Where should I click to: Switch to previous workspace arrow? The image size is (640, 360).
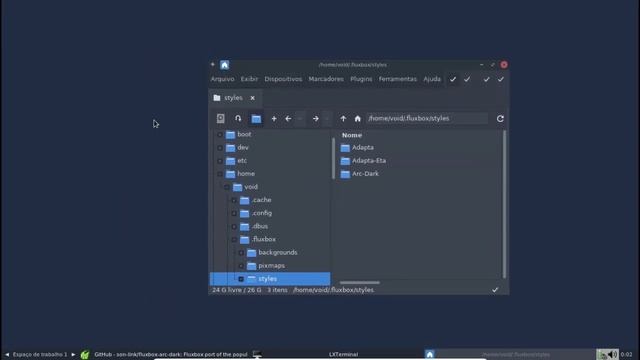click(7, 354)
